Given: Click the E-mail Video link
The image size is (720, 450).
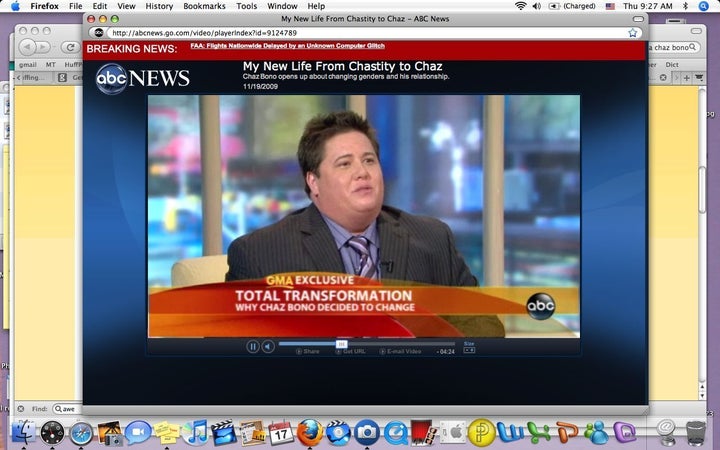Looking at the screenshot, I should 400,351.
